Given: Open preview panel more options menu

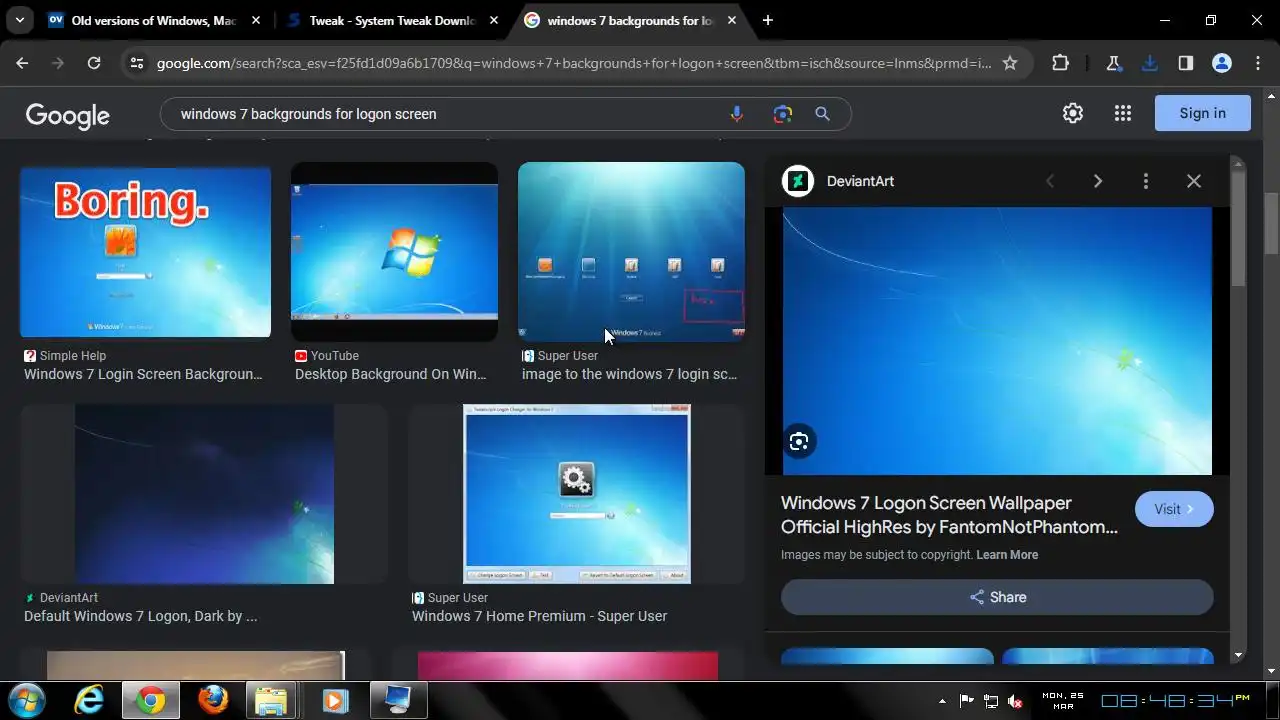Looking at the screenshot, I should coord(1146,181).
